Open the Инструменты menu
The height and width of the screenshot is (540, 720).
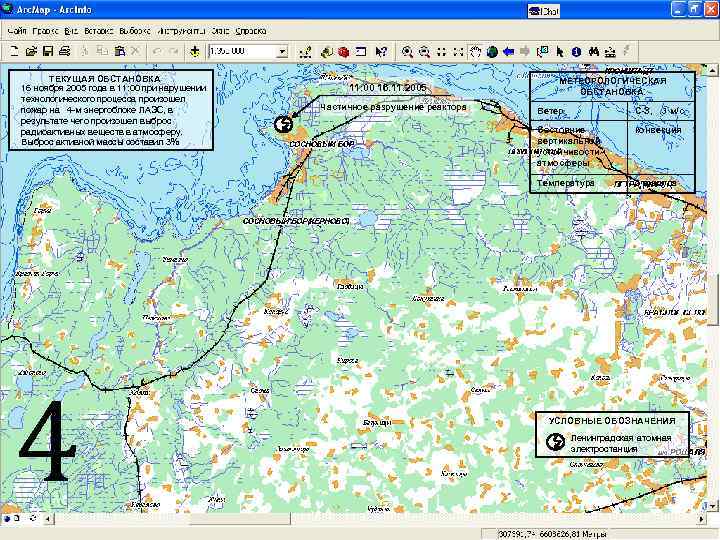point(181,31)
